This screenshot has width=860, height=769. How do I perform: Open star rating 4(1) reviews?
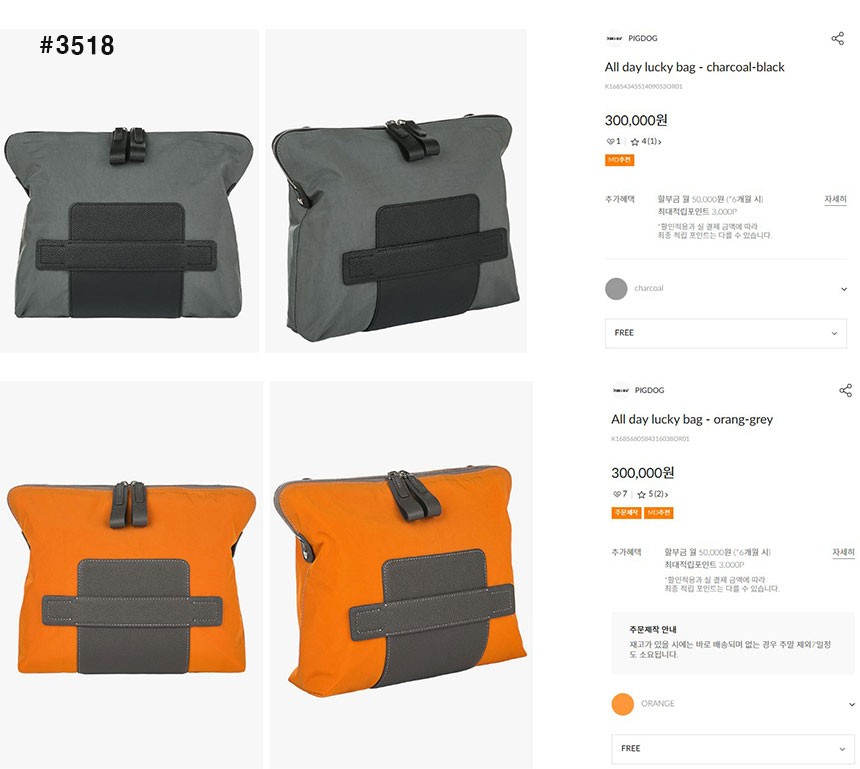click(x=646, y=142)
